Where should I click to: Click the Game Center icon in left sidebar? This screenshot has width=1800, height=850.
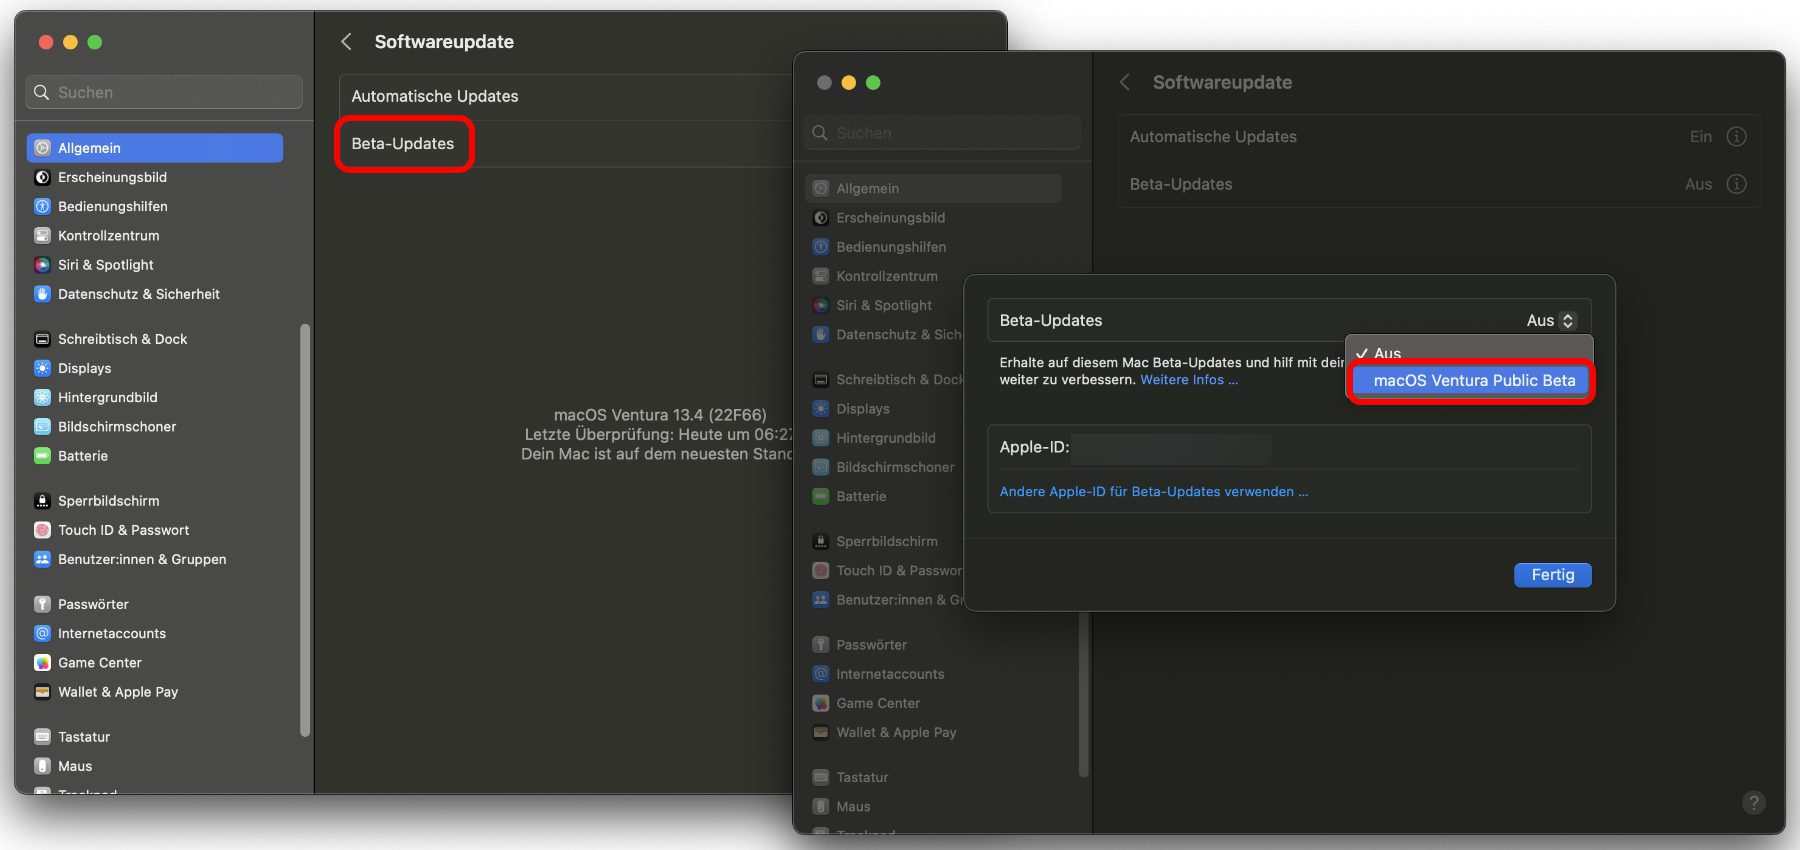click(42, 663)
